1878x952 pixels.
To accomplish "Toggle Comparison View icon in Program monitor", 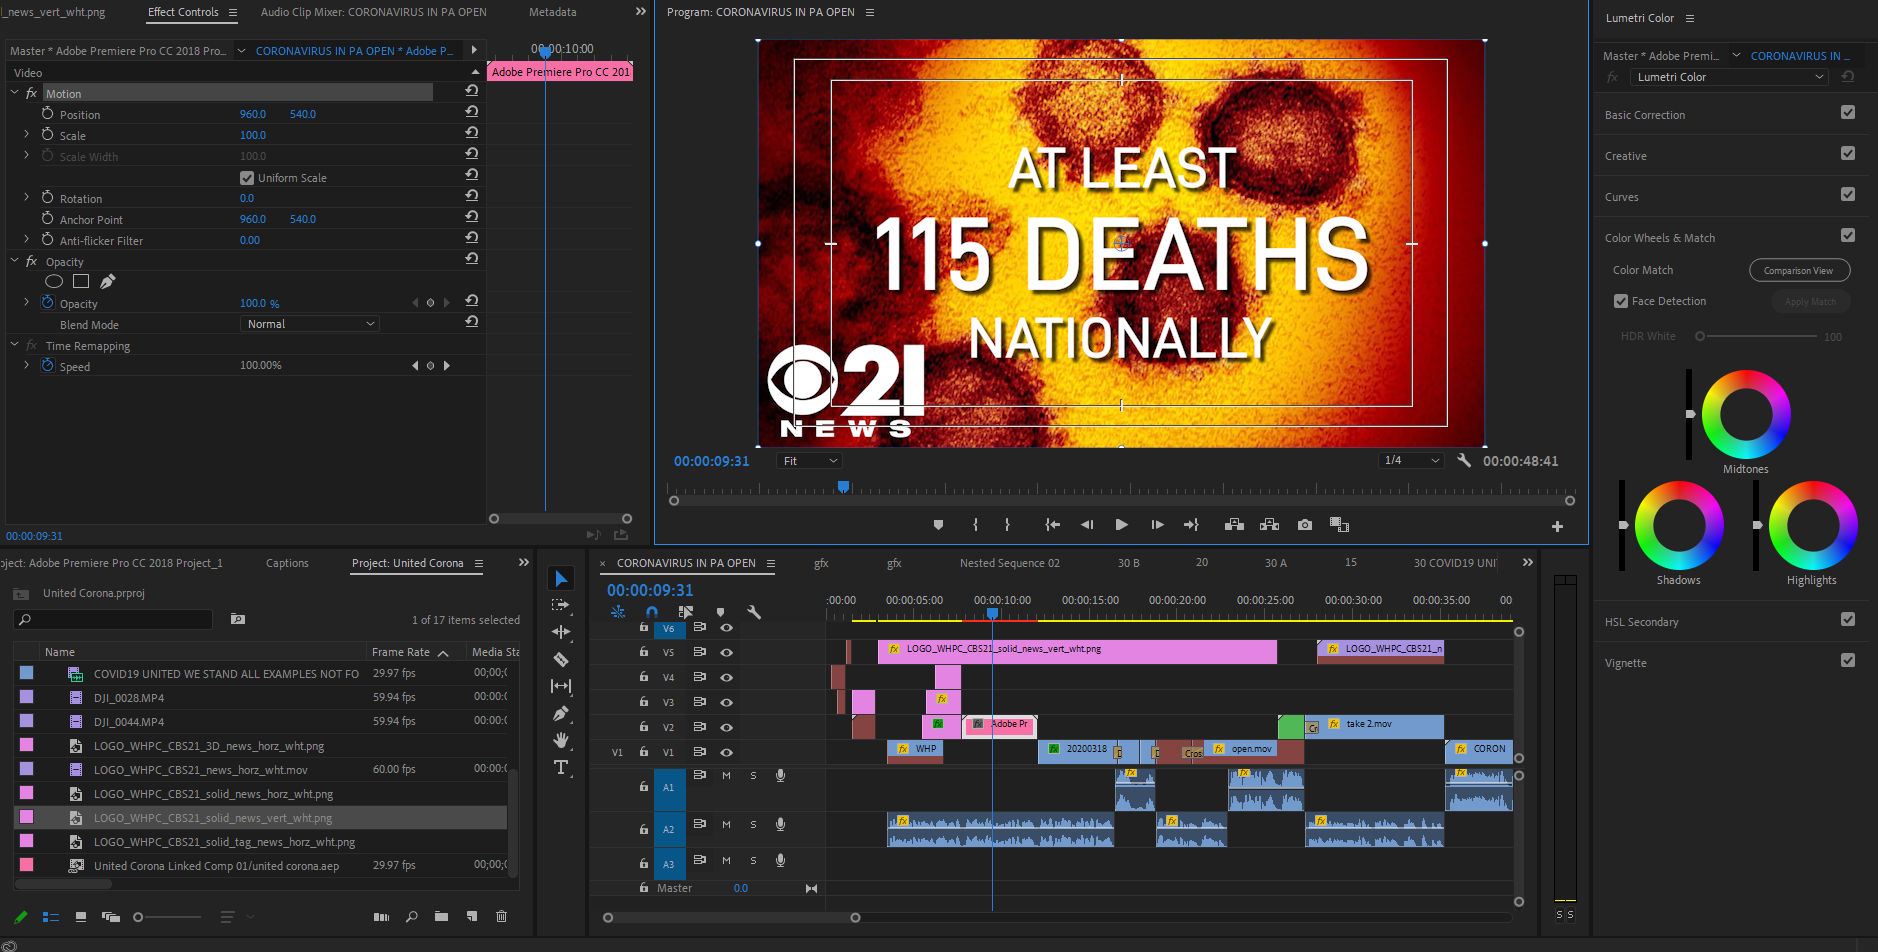I will tap(1340, 525).
